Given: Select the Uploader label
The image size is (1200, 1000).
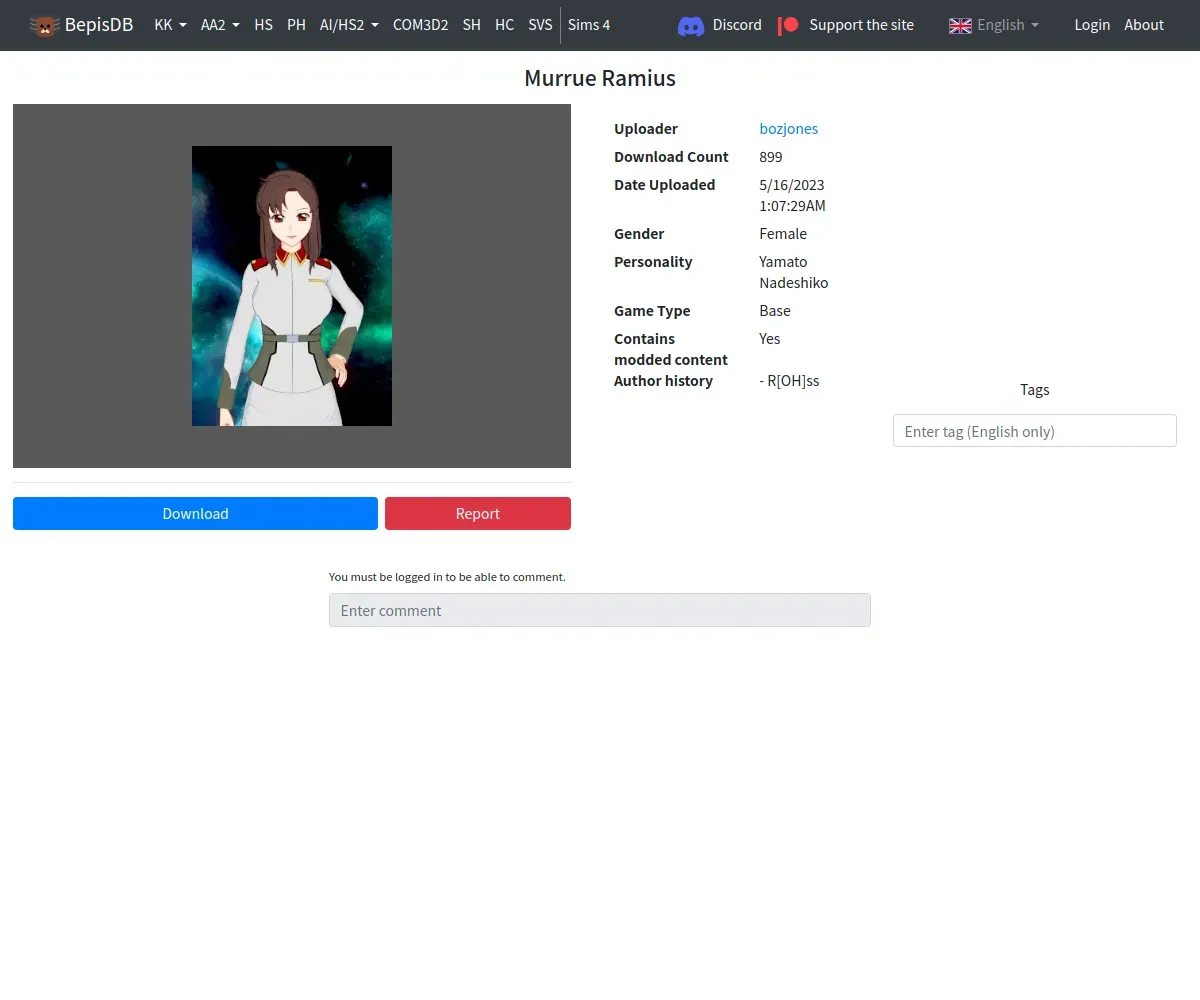Looking at the screenshot, I should click(x=646, y=129).
